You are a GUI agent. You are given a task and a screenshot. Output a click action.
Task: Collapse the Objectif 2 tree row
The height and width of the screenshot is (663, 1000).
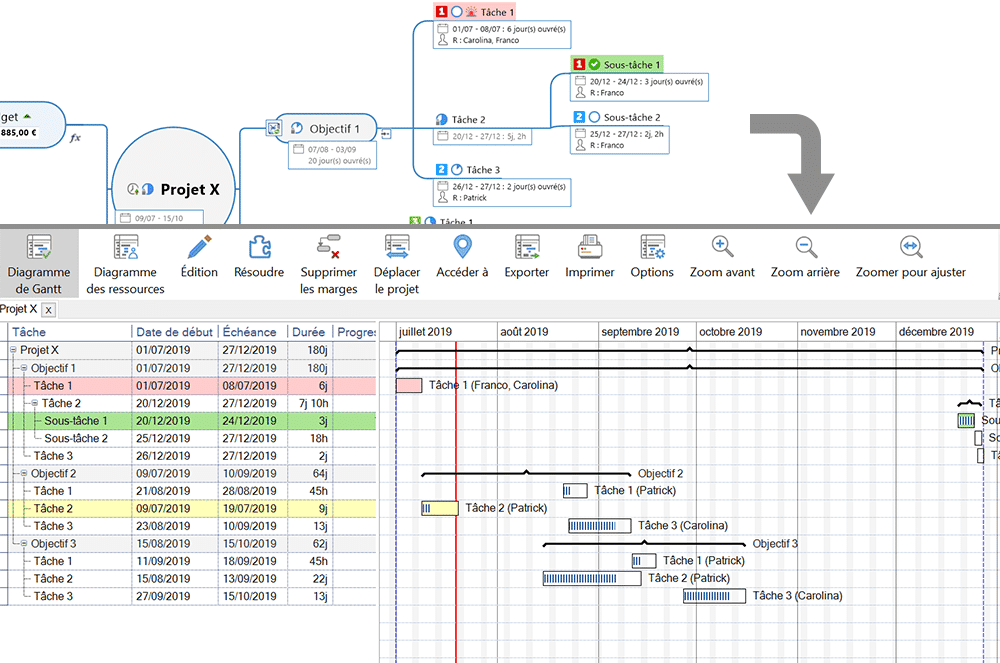[x=25, y=473]
